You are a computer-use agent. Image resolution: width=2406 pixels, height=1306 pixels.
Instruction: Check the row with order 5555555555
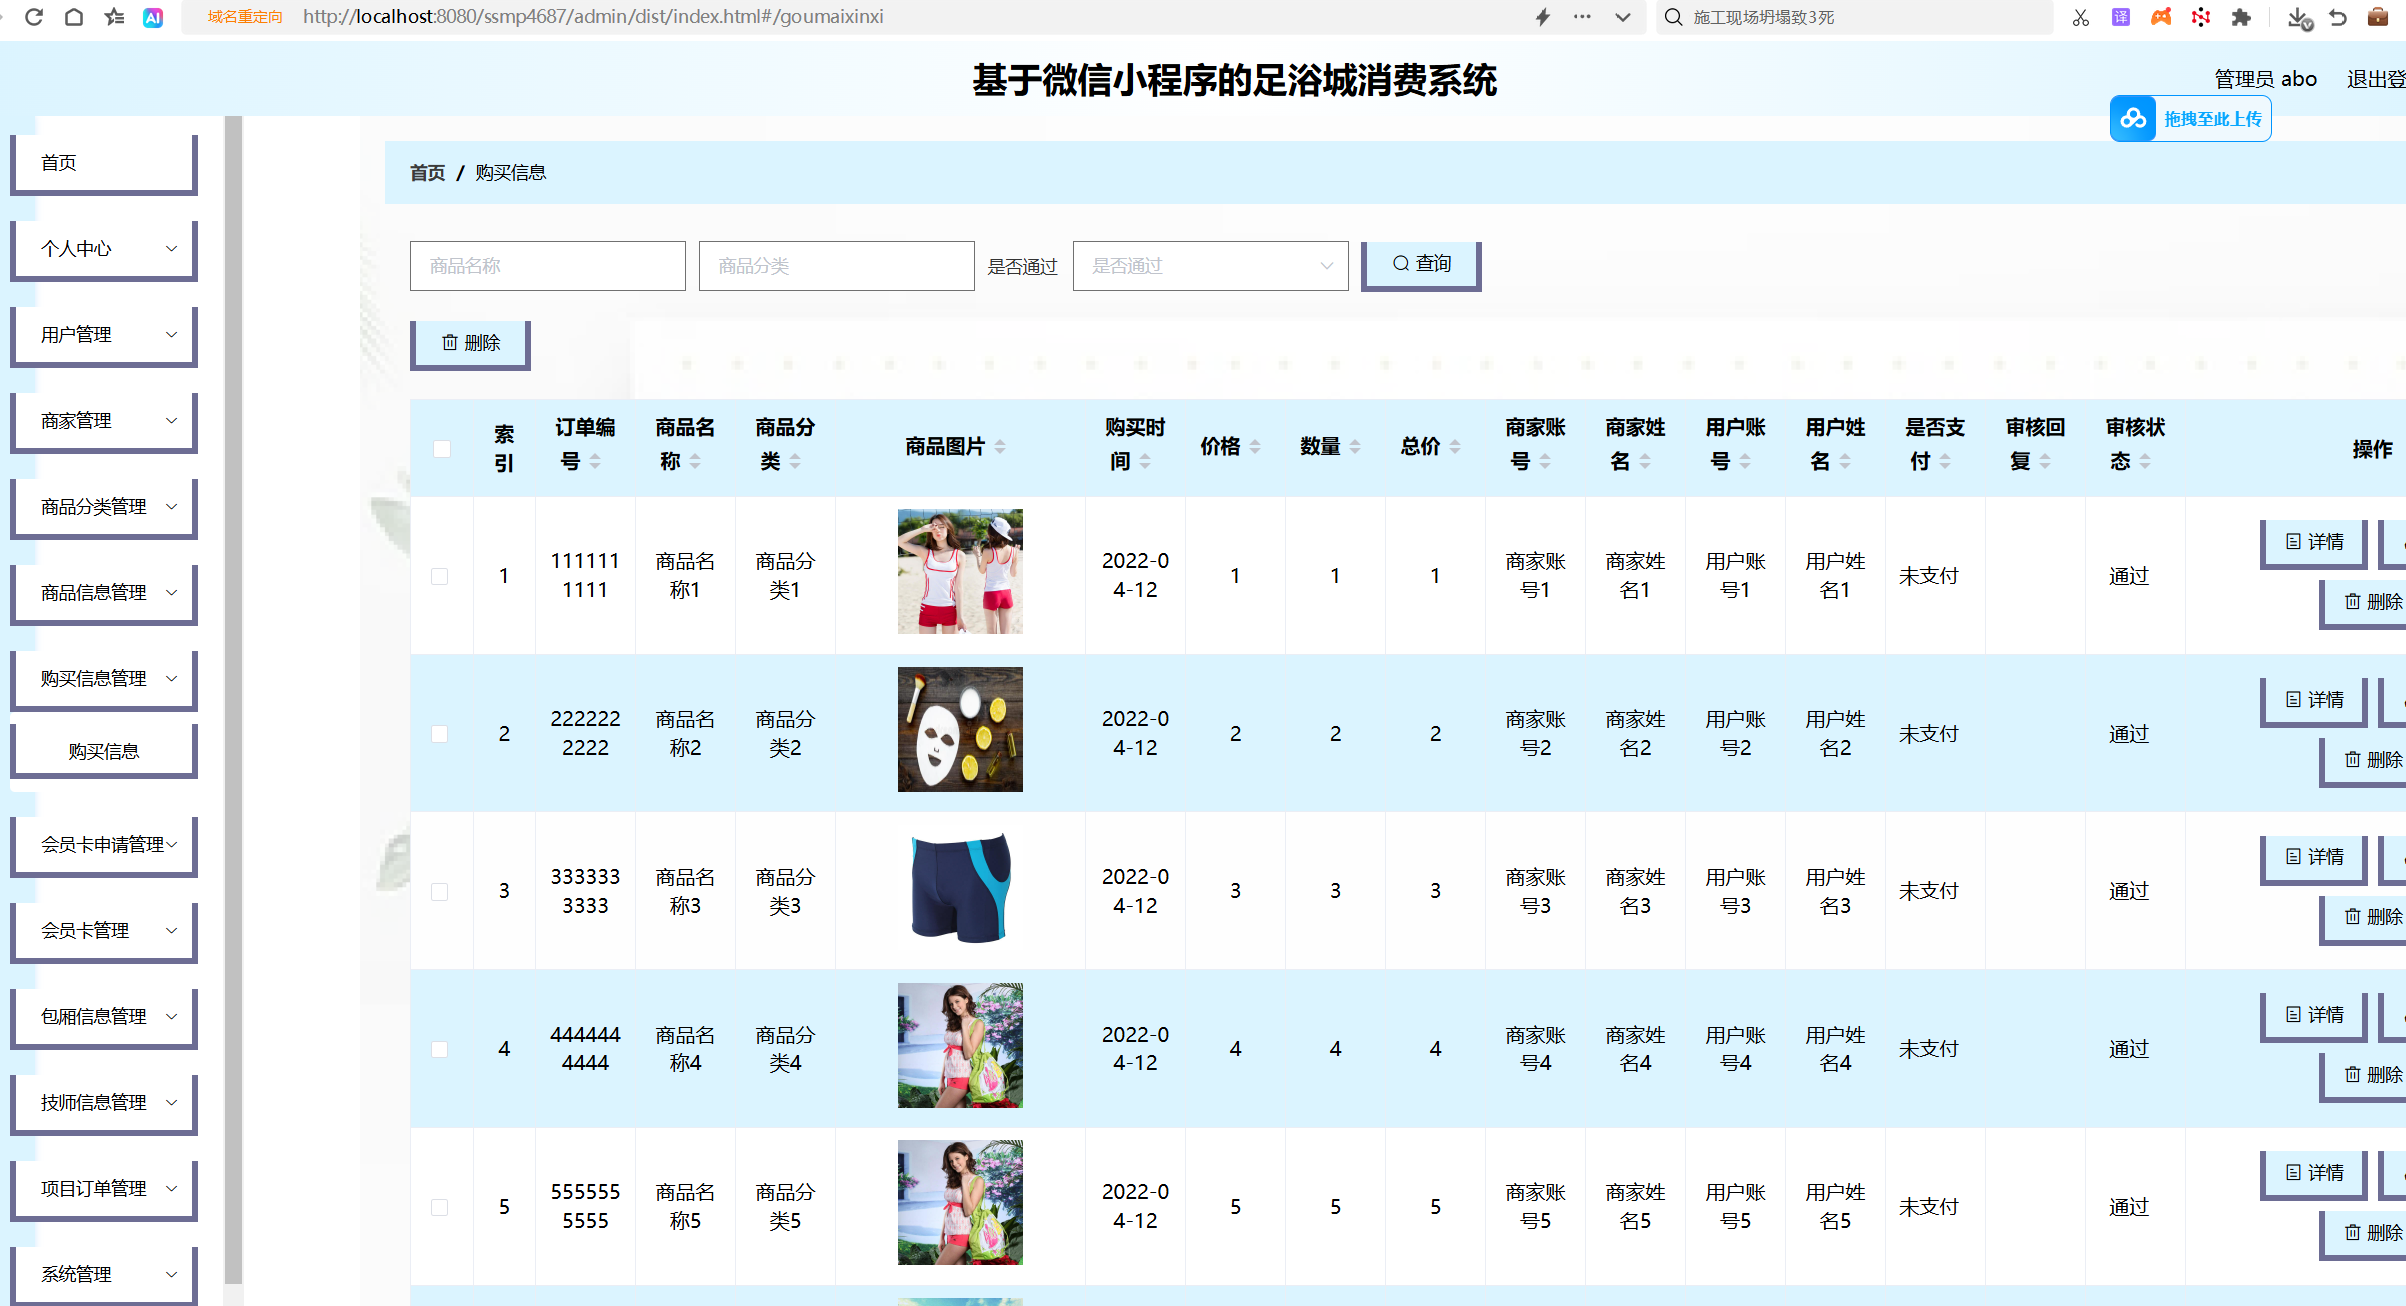439,1207
